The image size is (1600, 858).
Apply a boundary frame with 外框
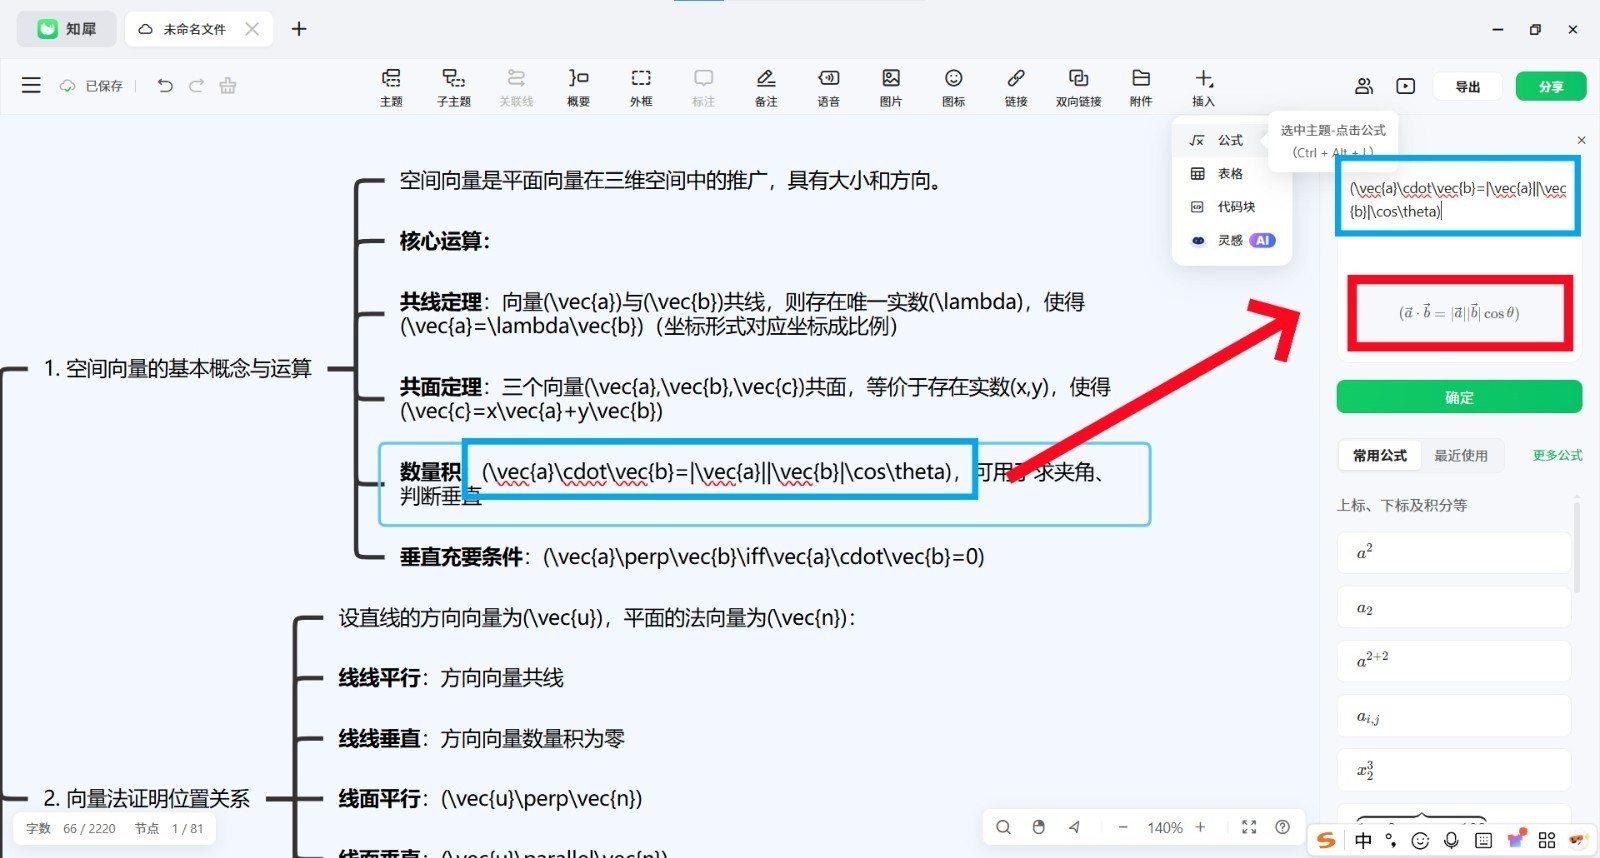pyautogui.click(x=641, y=87)
